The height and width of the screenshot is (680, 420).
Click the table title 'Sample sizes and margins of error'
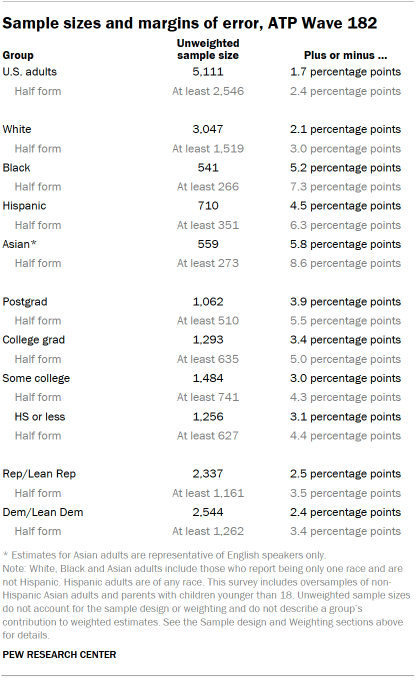(x=190, y=23)
